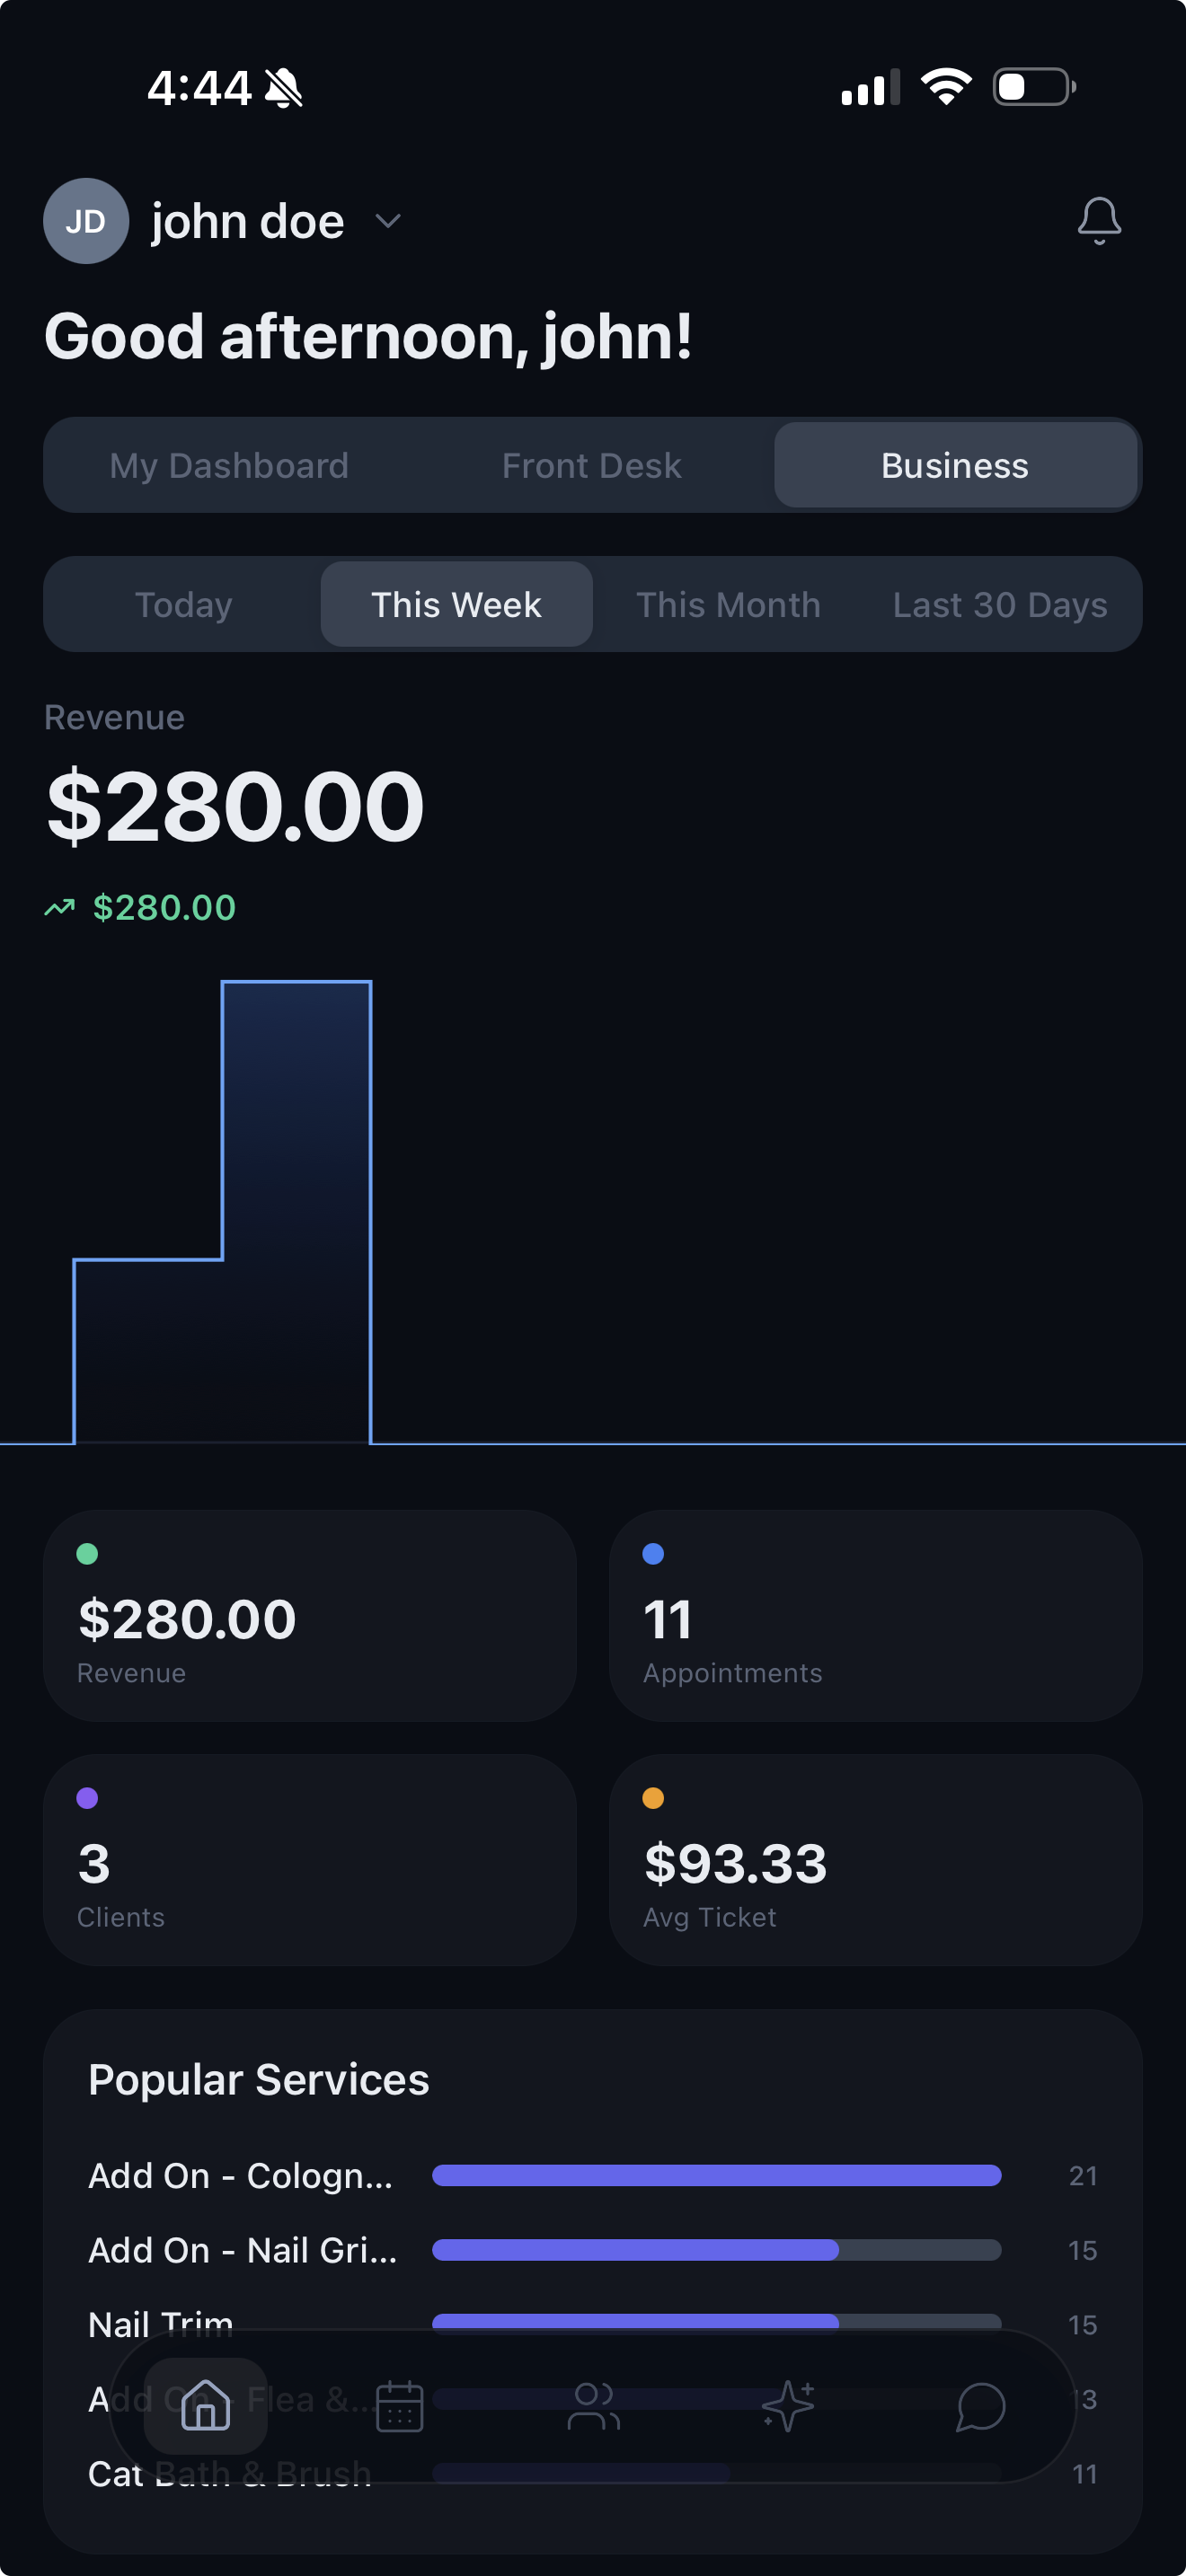The image size is (1186, 2576).
Task: Switch to the Front Desk tab
Action: (x=592, y=465)
